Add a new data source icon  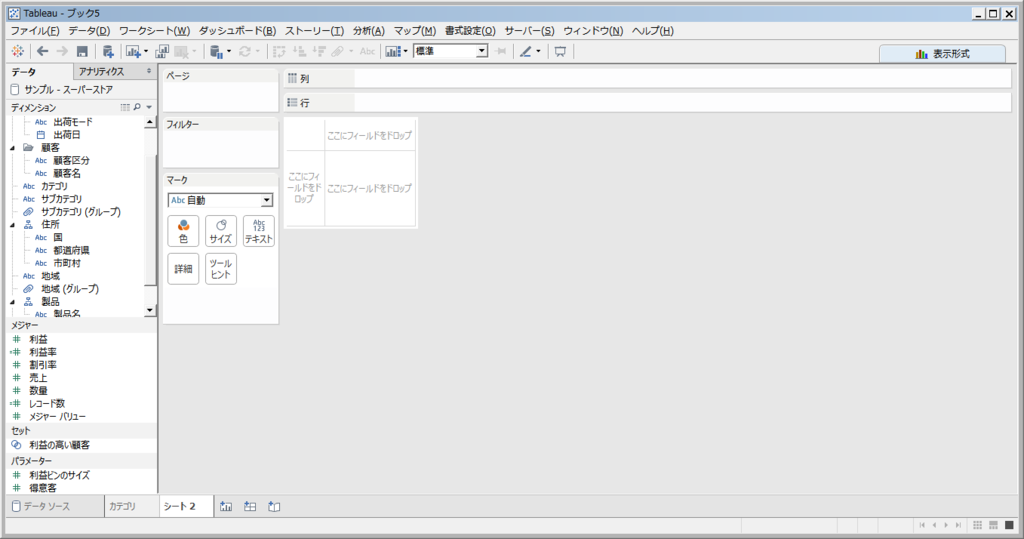coord(108,51)
